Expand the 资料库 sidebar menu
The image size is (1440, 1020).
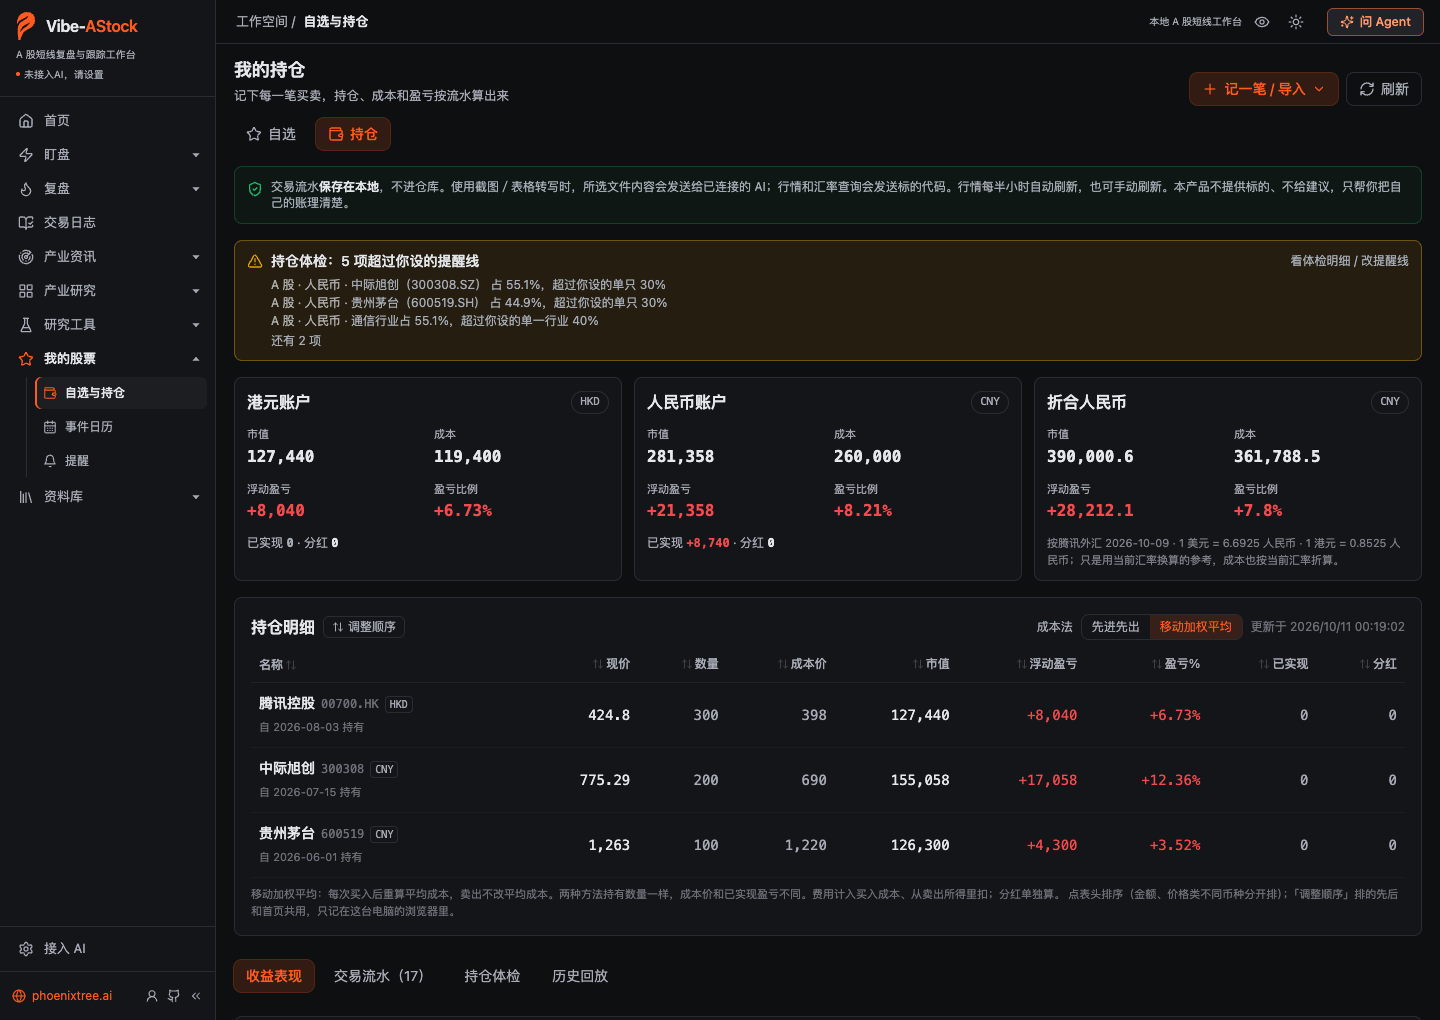point(108,497)
